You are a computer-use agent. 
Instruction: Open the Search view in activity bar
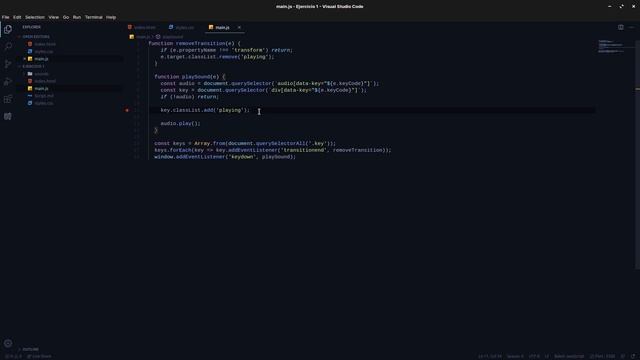point(8,47)
